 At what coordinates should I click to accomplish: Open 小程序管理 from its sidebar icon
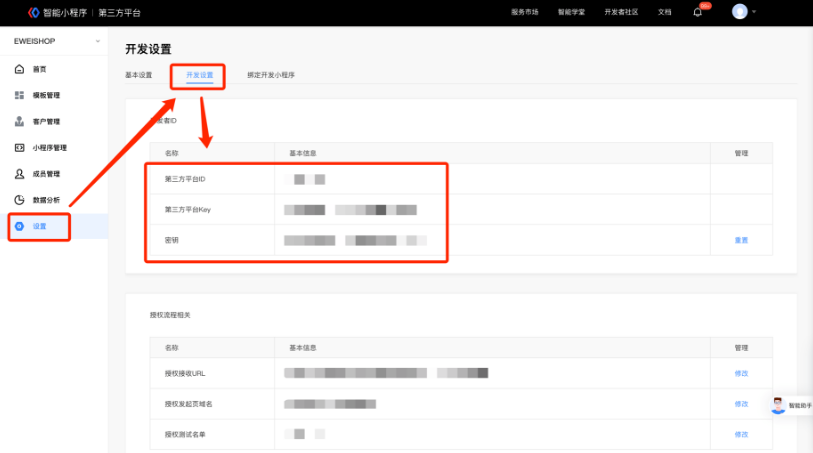coord(20,147)
